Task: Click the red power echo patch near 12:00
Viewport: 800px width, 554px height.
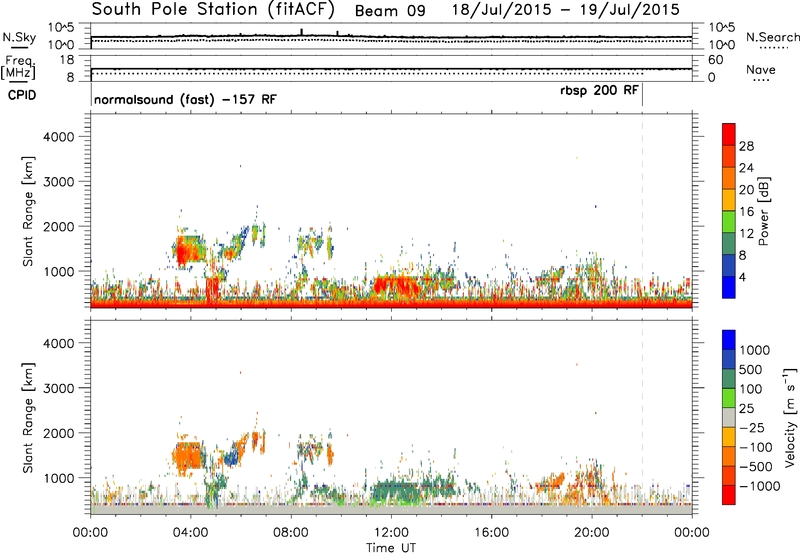Action: 396,286
